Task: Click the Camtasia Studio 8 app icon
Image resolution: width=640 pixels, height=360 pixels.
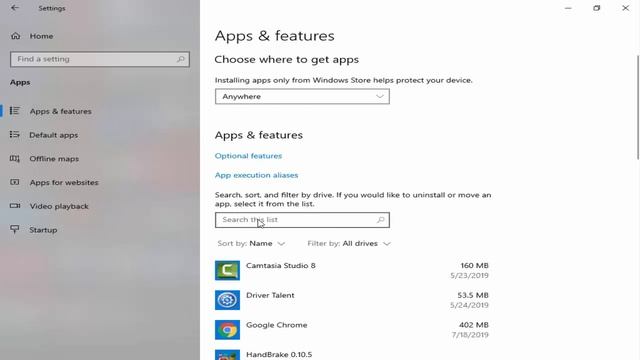Action: pyautogui.click(x=227, y=270)
